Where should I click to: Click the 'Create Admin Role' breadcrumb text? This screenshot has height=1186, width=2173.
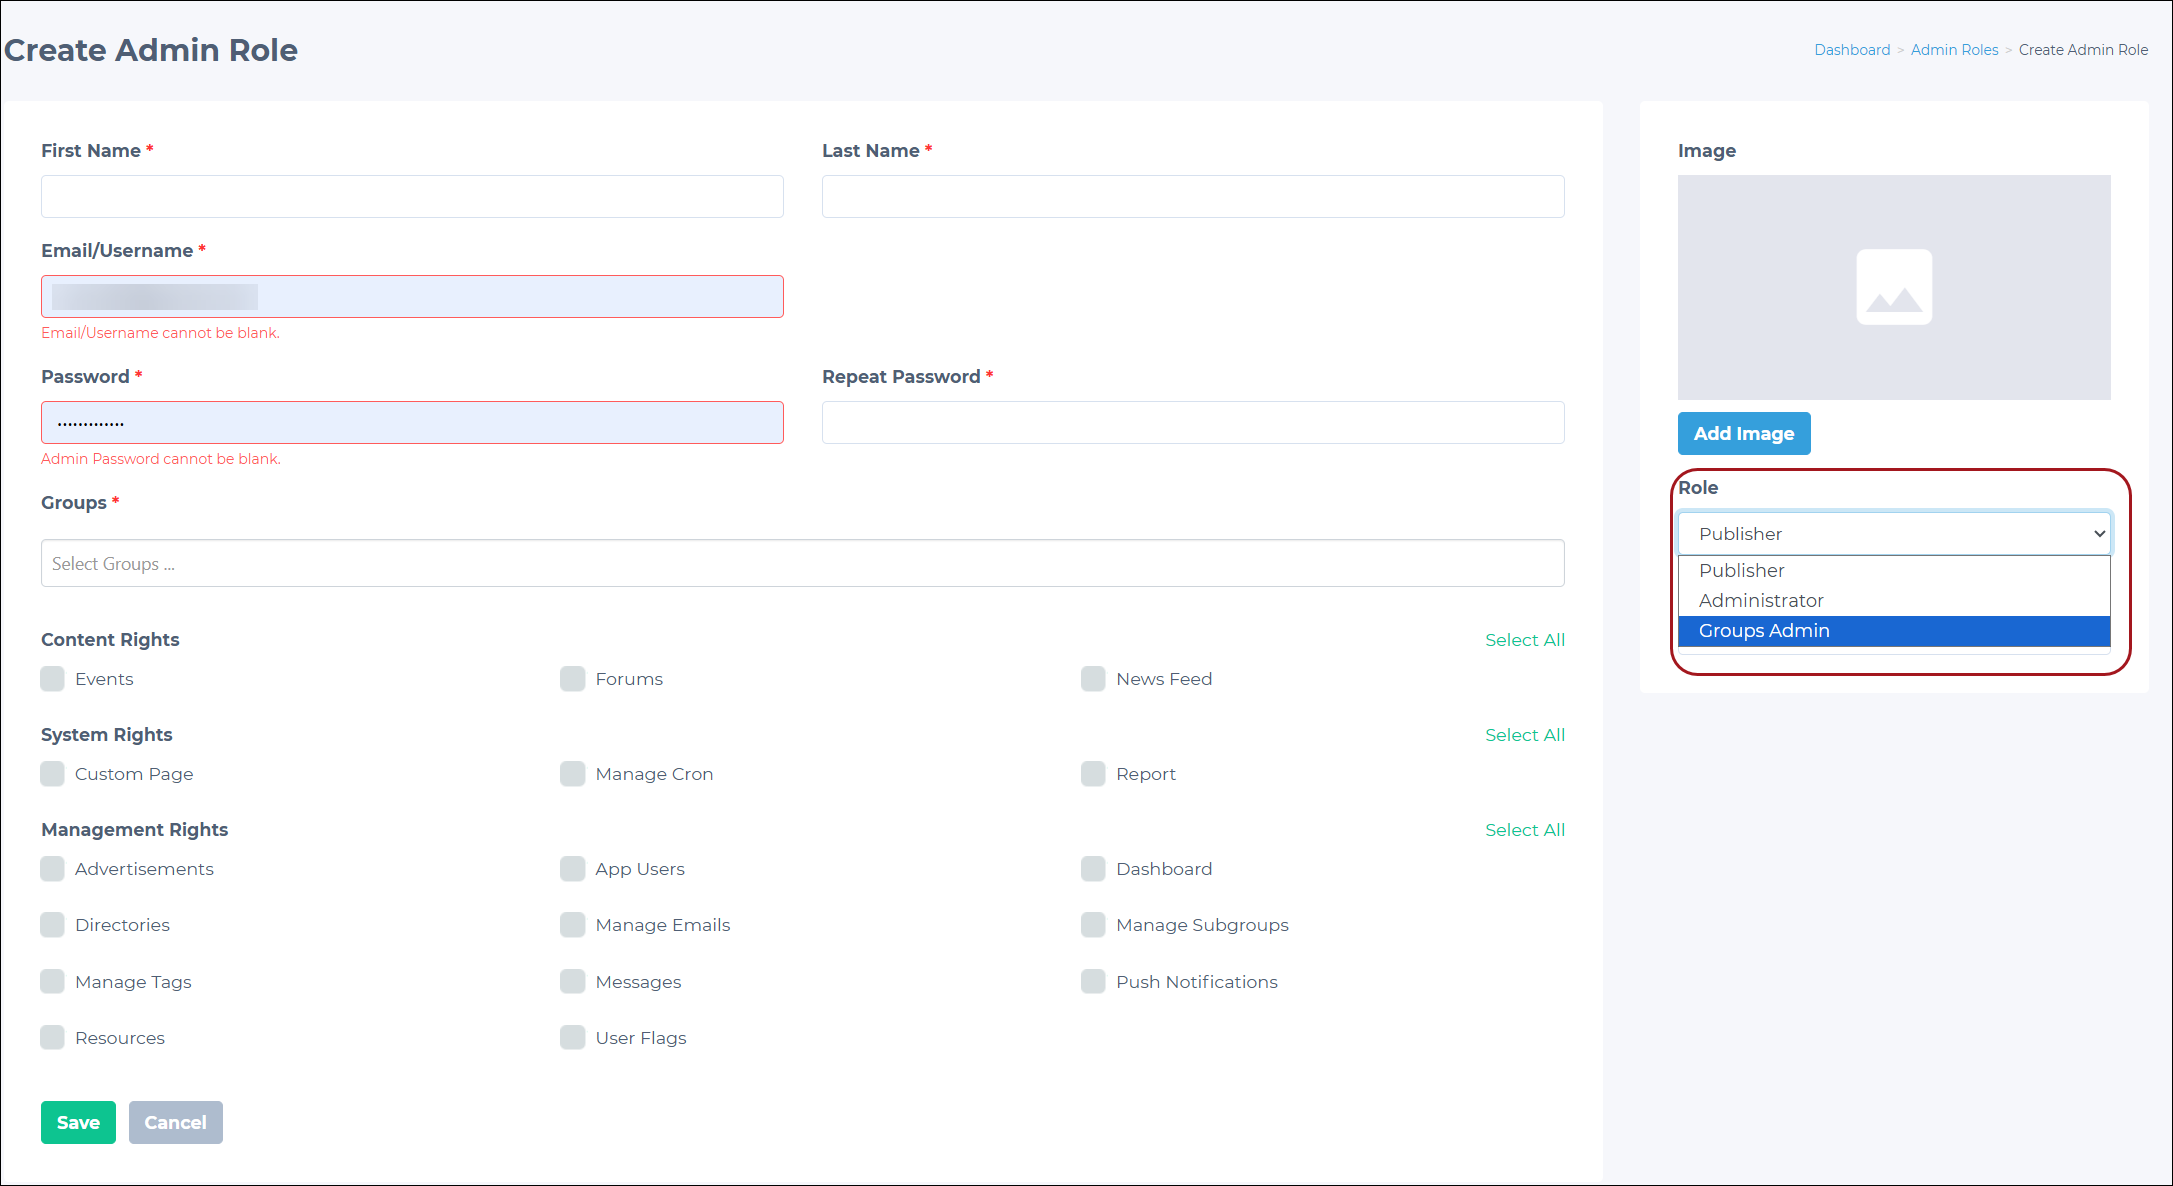point(2083,50)
